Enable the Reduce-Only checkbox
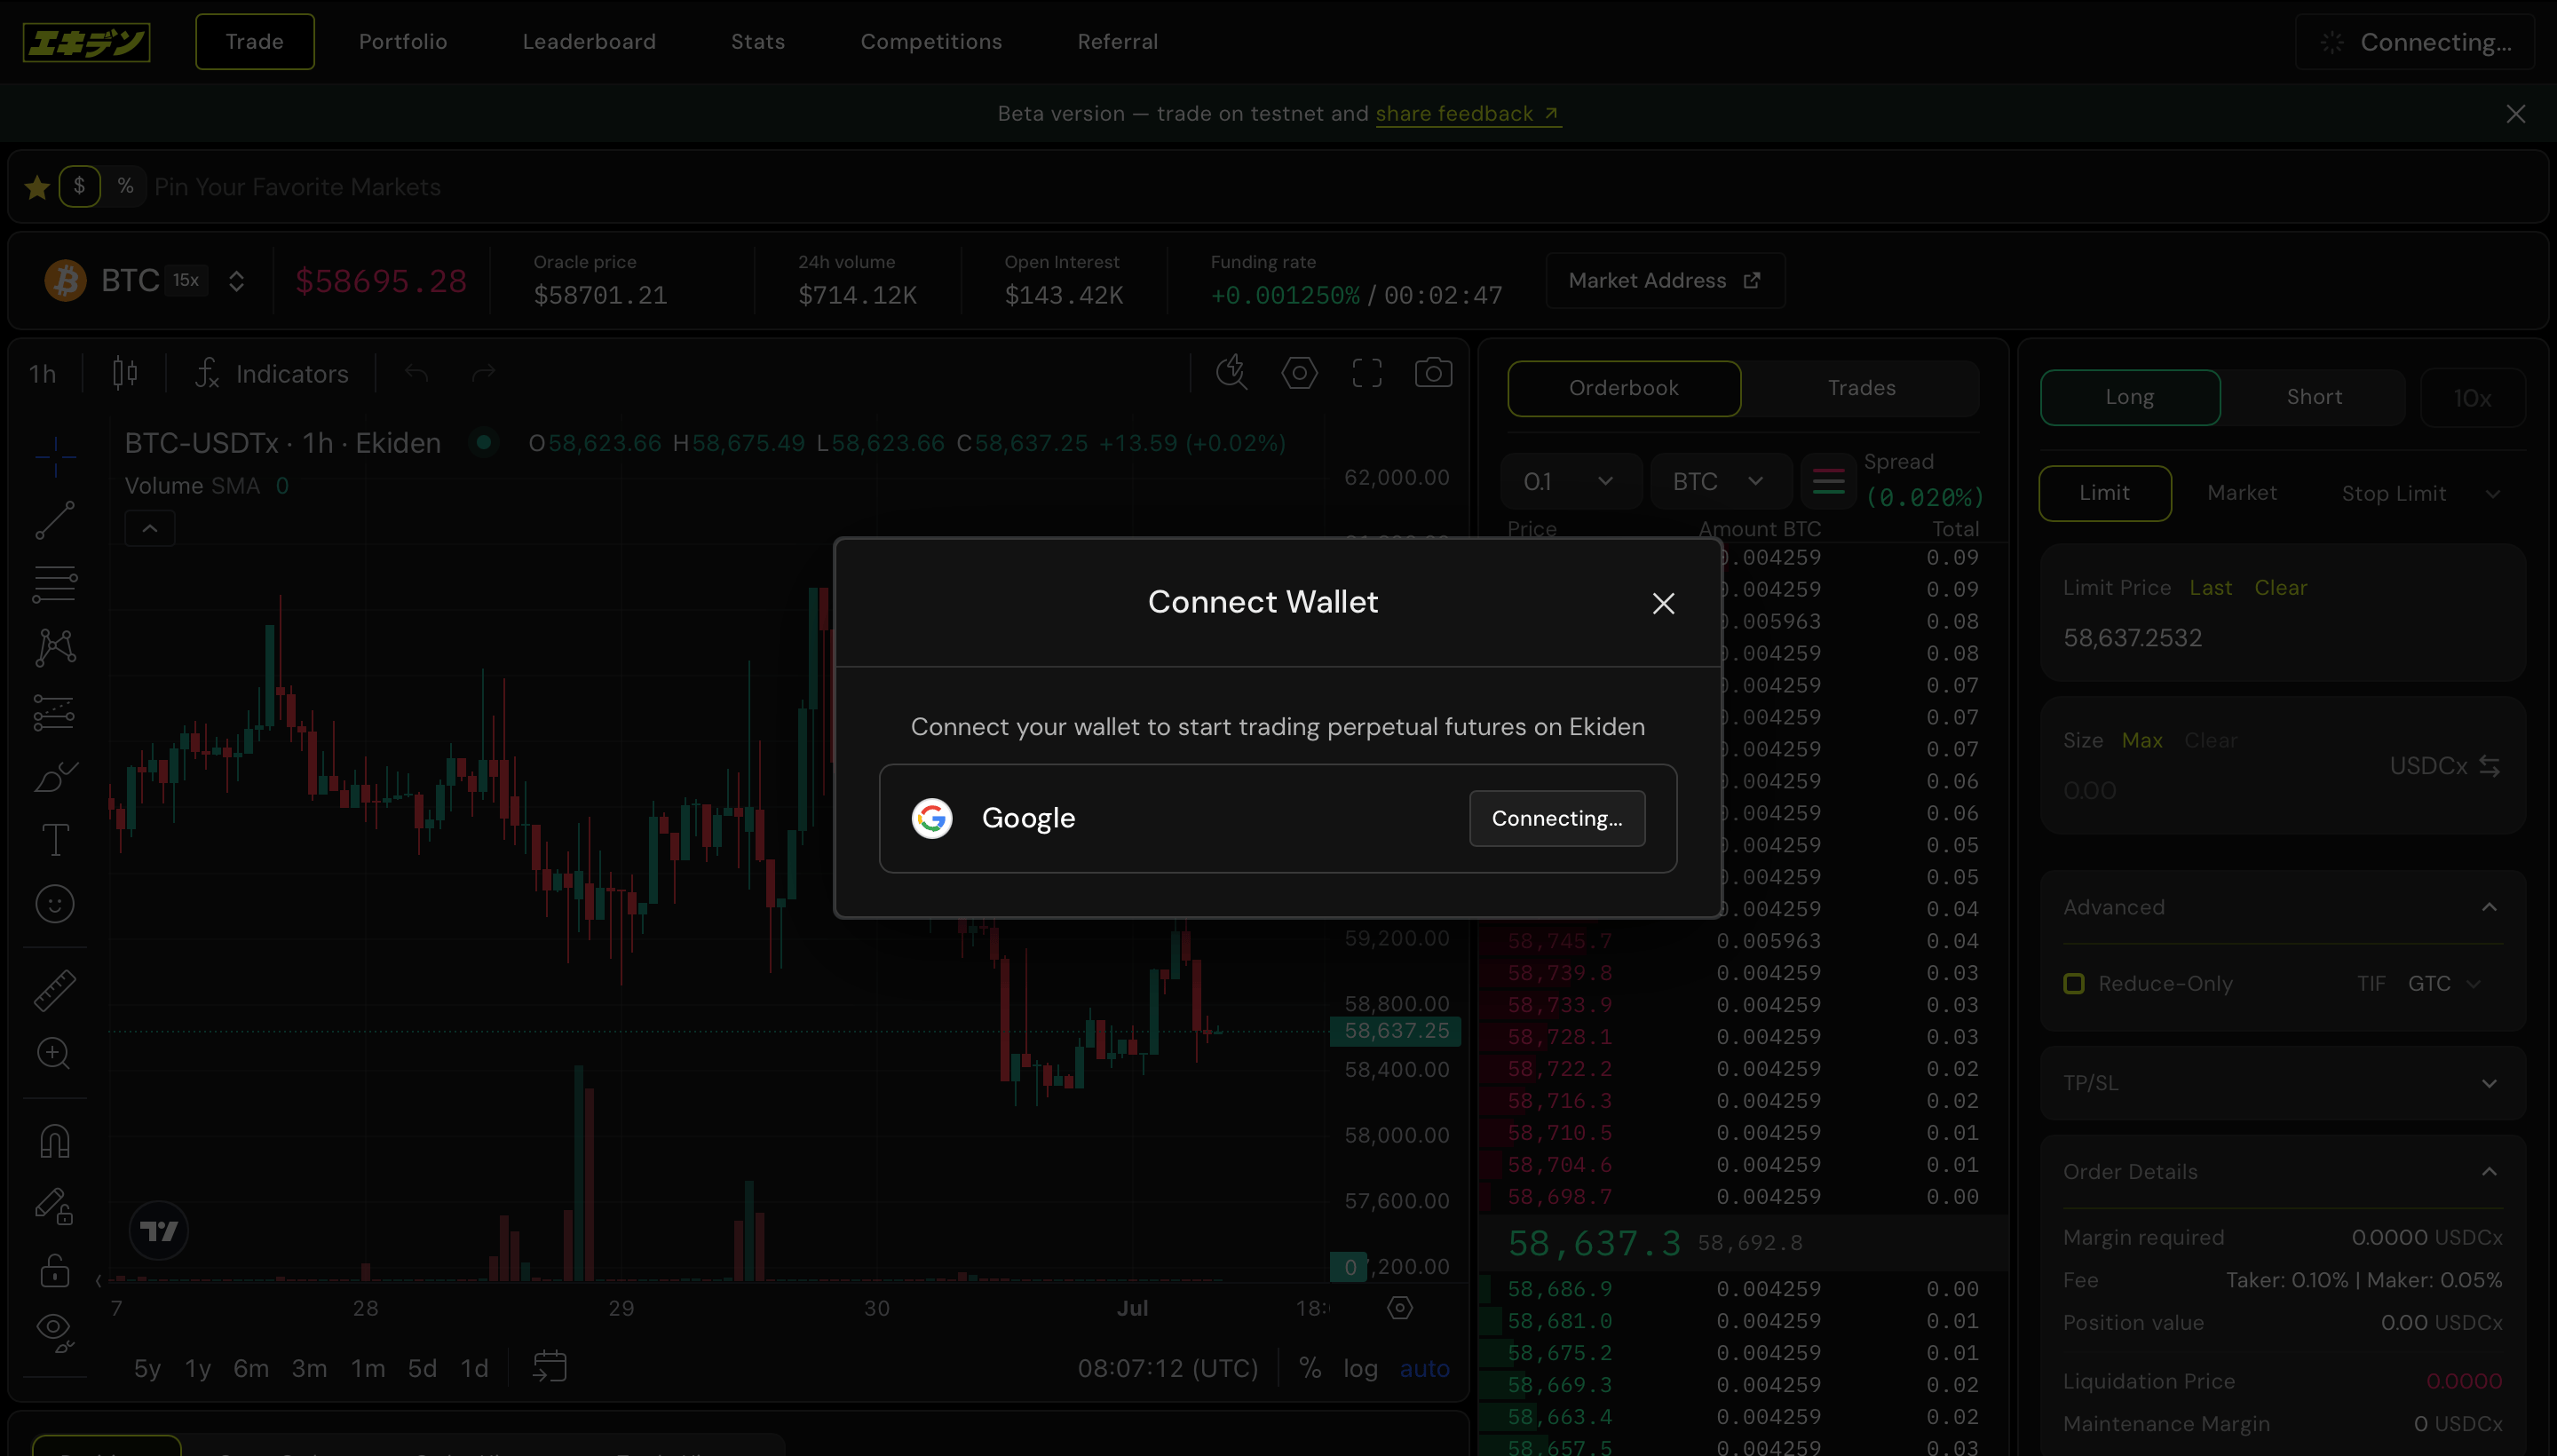The height and width of the screenshot is (1456, 2557). click(x=2074, y=984)
